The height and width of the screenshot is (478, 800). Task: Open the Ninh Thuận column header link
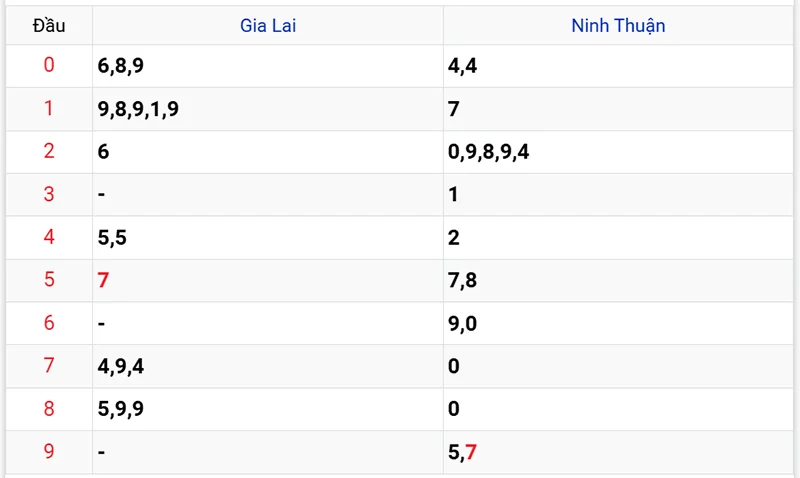pyautogui.click(x=618, y=26)
